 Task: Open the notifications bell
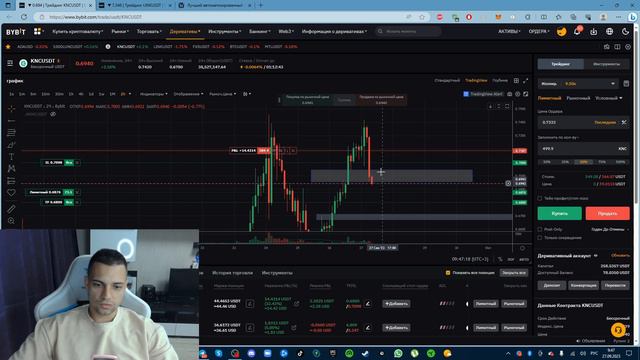[577, 31]
